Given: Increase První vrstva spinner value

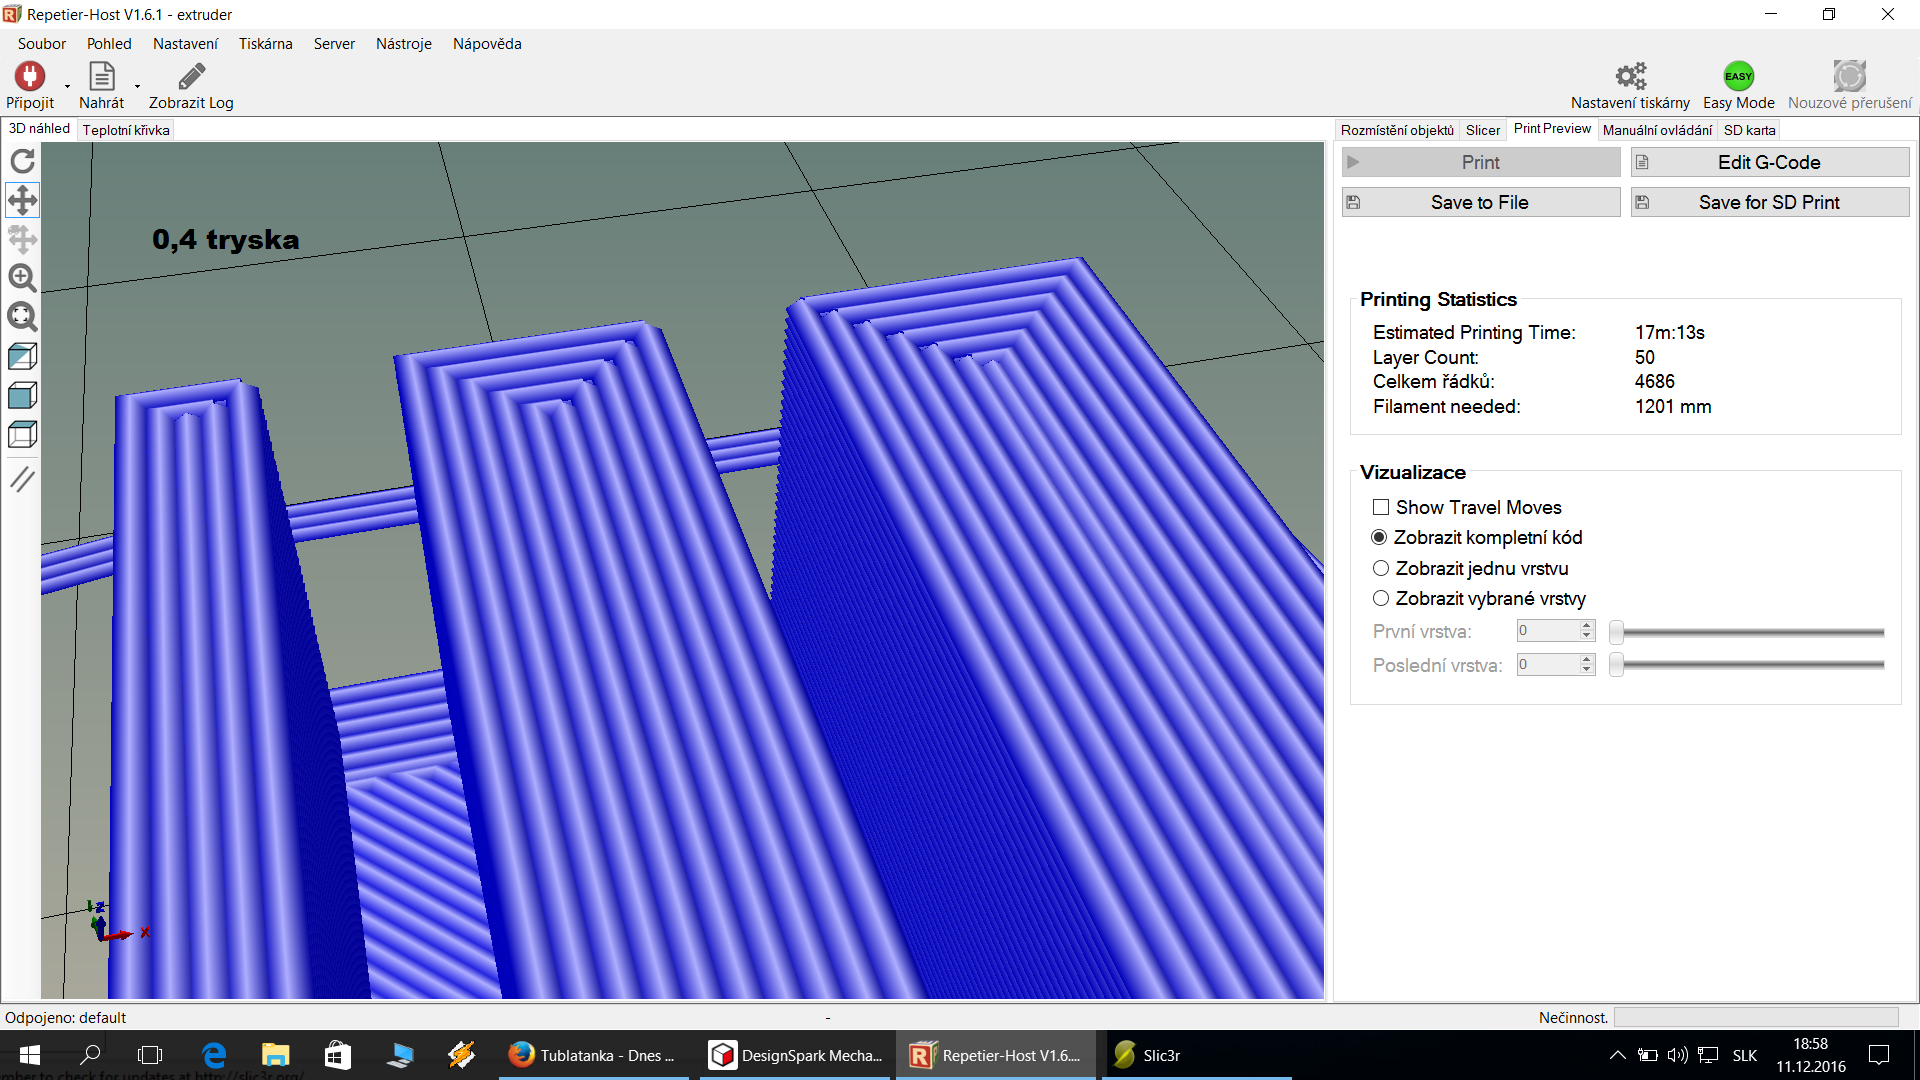Looking at the screenshot, I should pos(1586,626).
